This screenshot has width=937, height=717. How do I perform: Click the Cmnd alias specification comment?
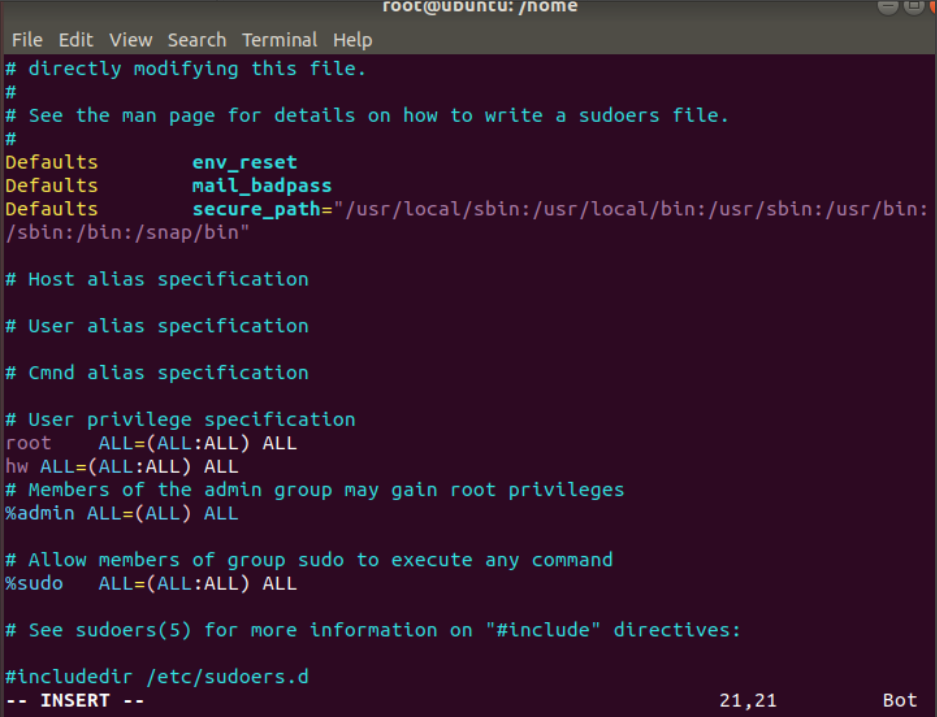point(157,373)
